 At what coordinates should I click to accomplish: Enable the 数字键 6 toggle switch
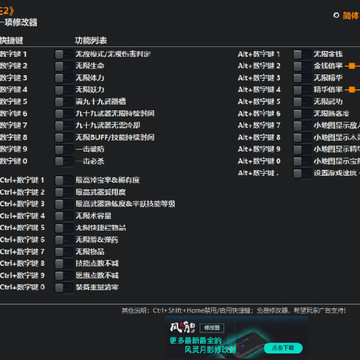click(x=64, y=114)
